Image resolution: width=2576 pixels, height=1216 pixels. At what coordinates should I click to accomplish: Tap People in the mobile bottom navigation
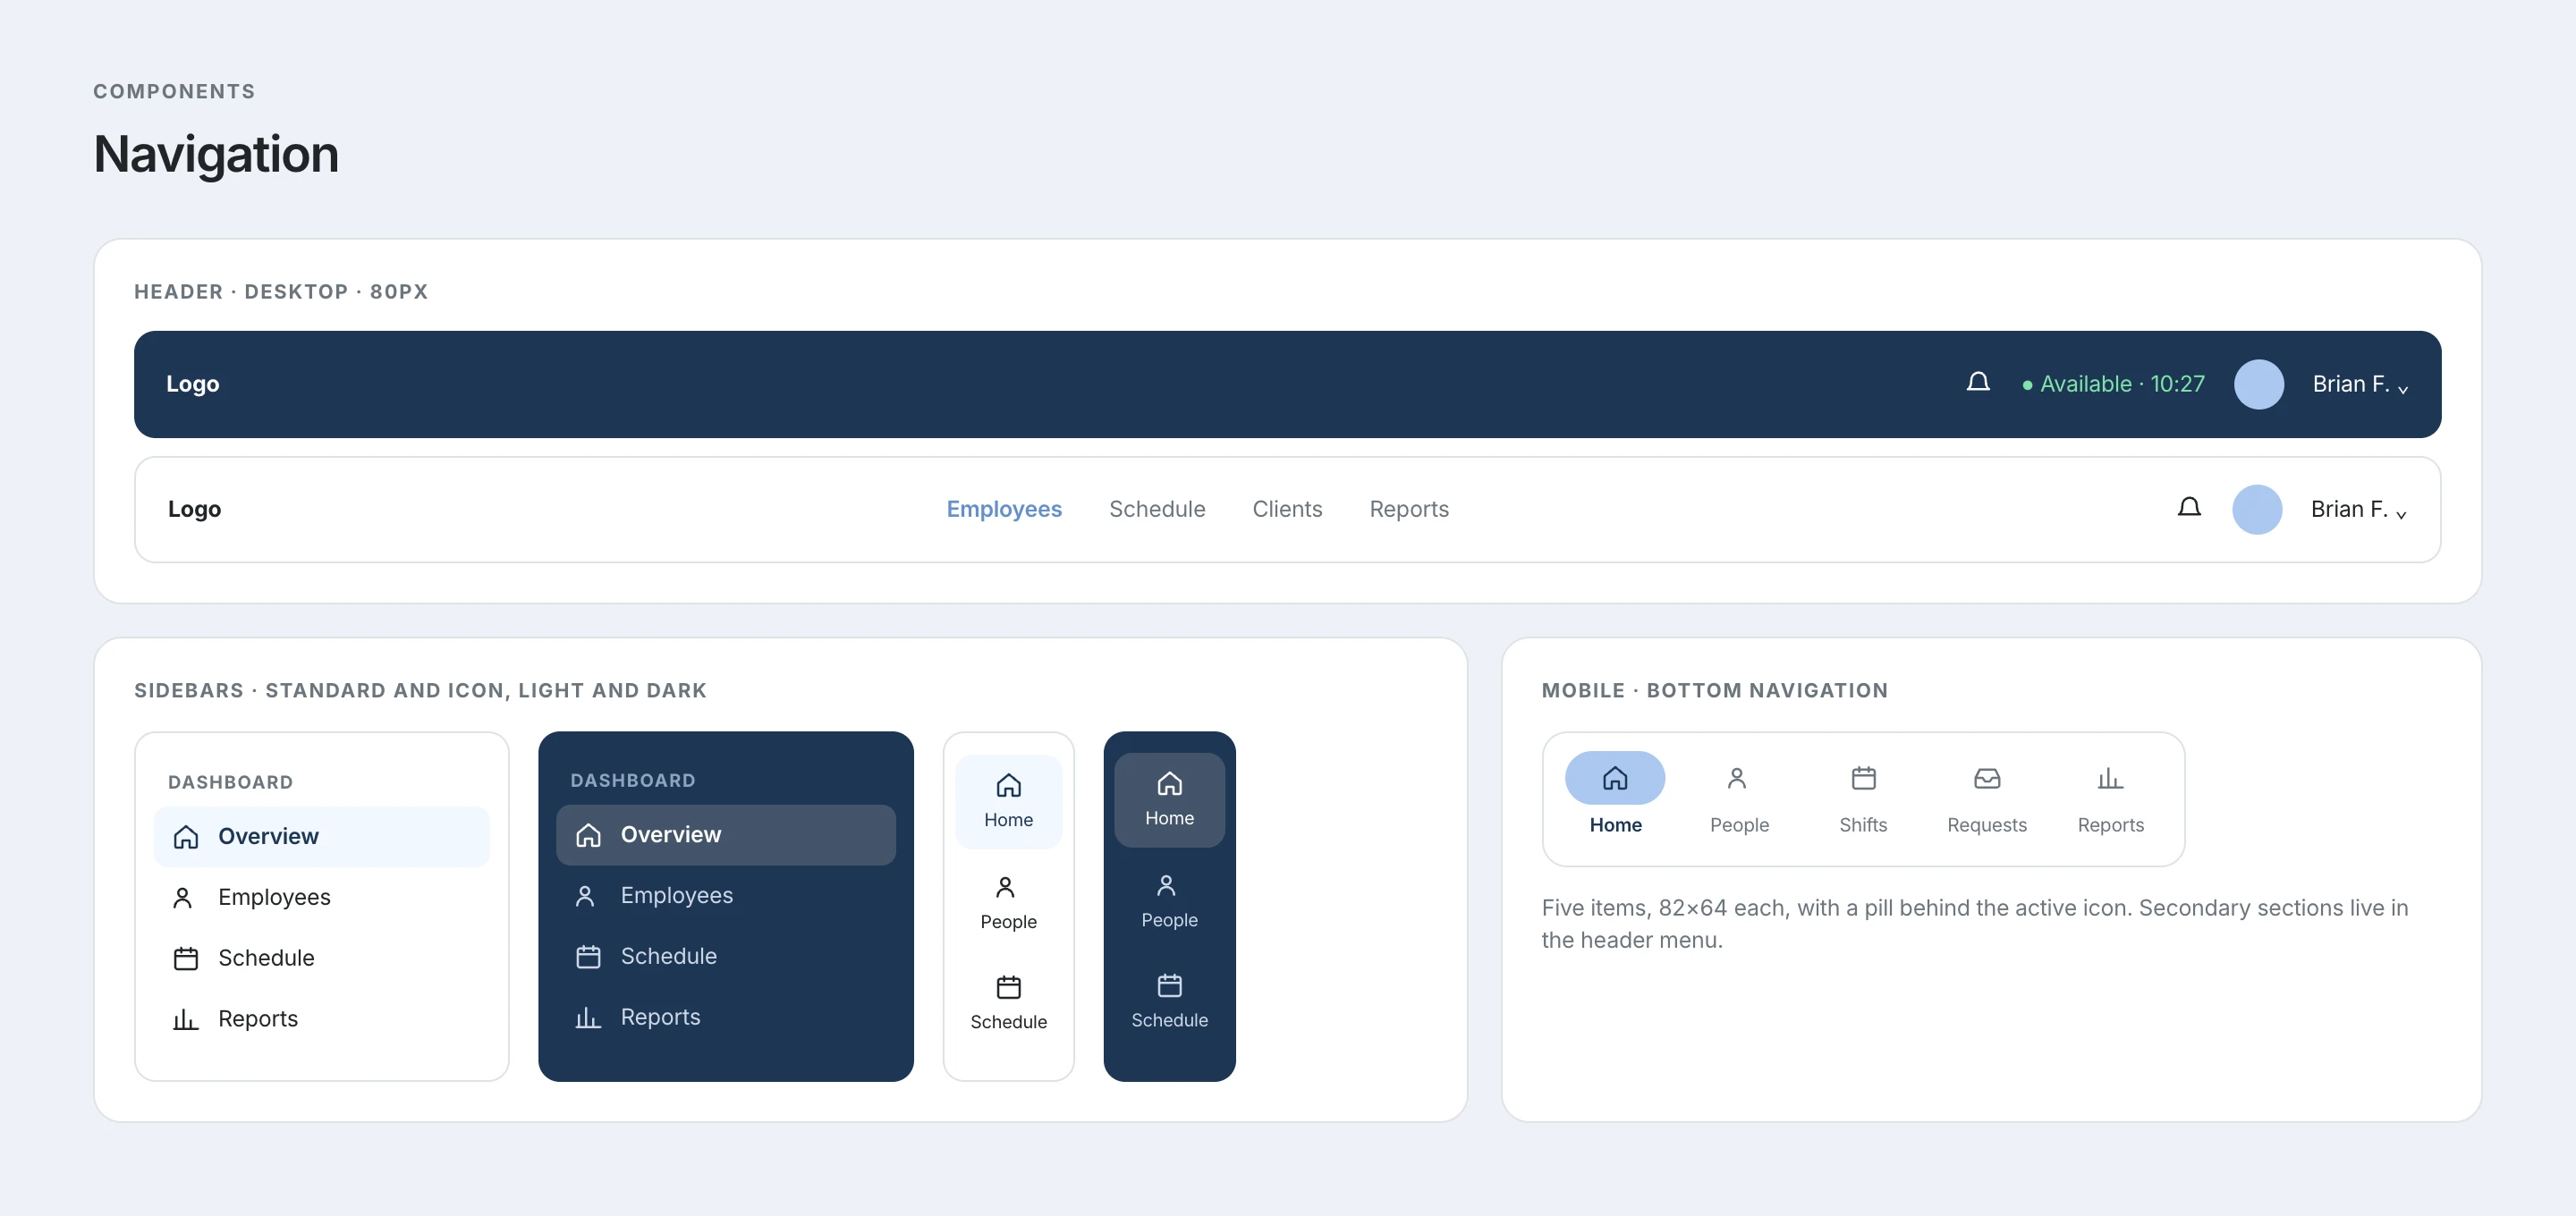pos(1739,798)
